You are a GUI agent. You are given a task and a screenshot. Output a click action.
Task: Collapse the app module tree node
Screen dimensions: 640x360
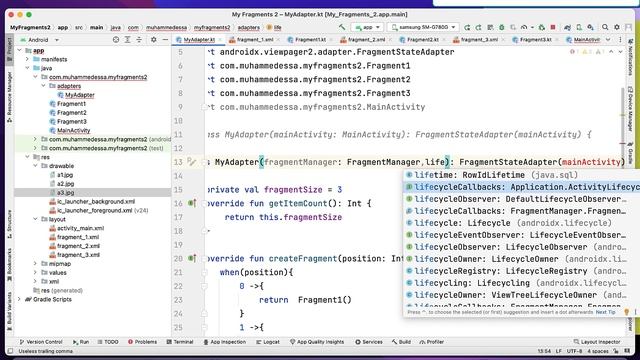(19, 50)
